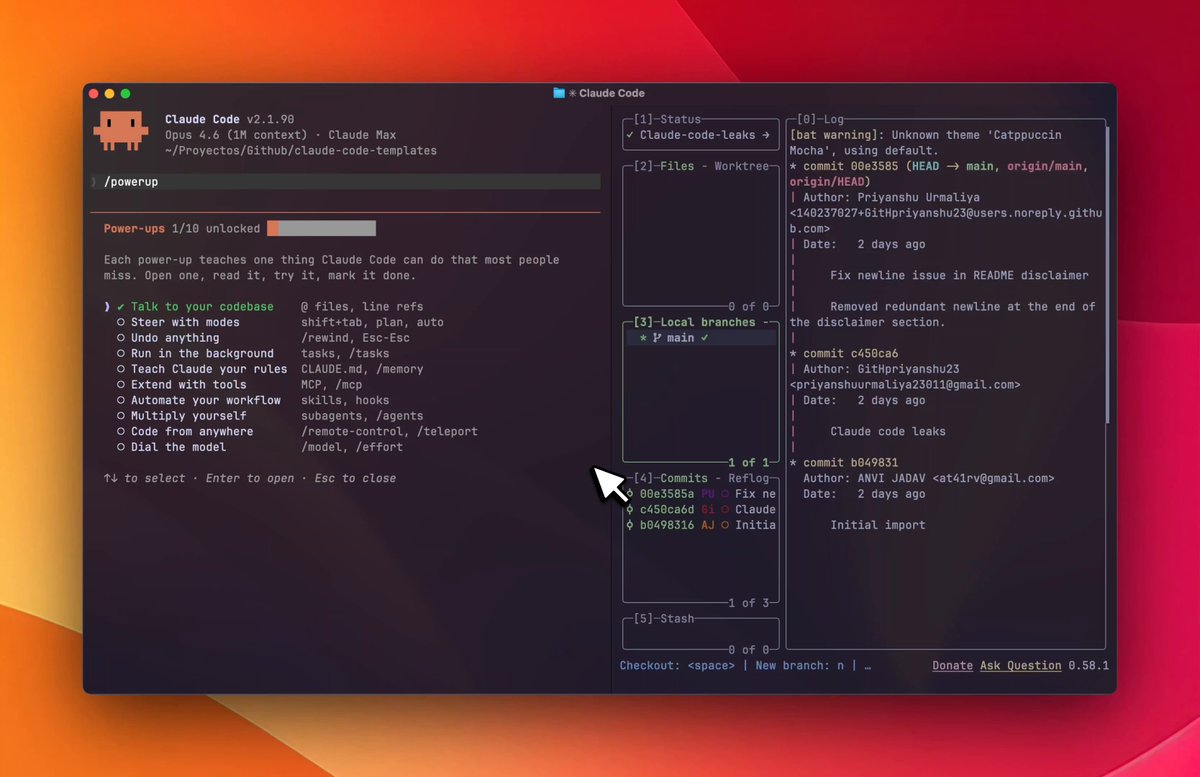This screenshot has width=1200, height=777.
Task: Click the path ~/Proyectos/Github/claude-code-templates
Action: click(301, 151)
